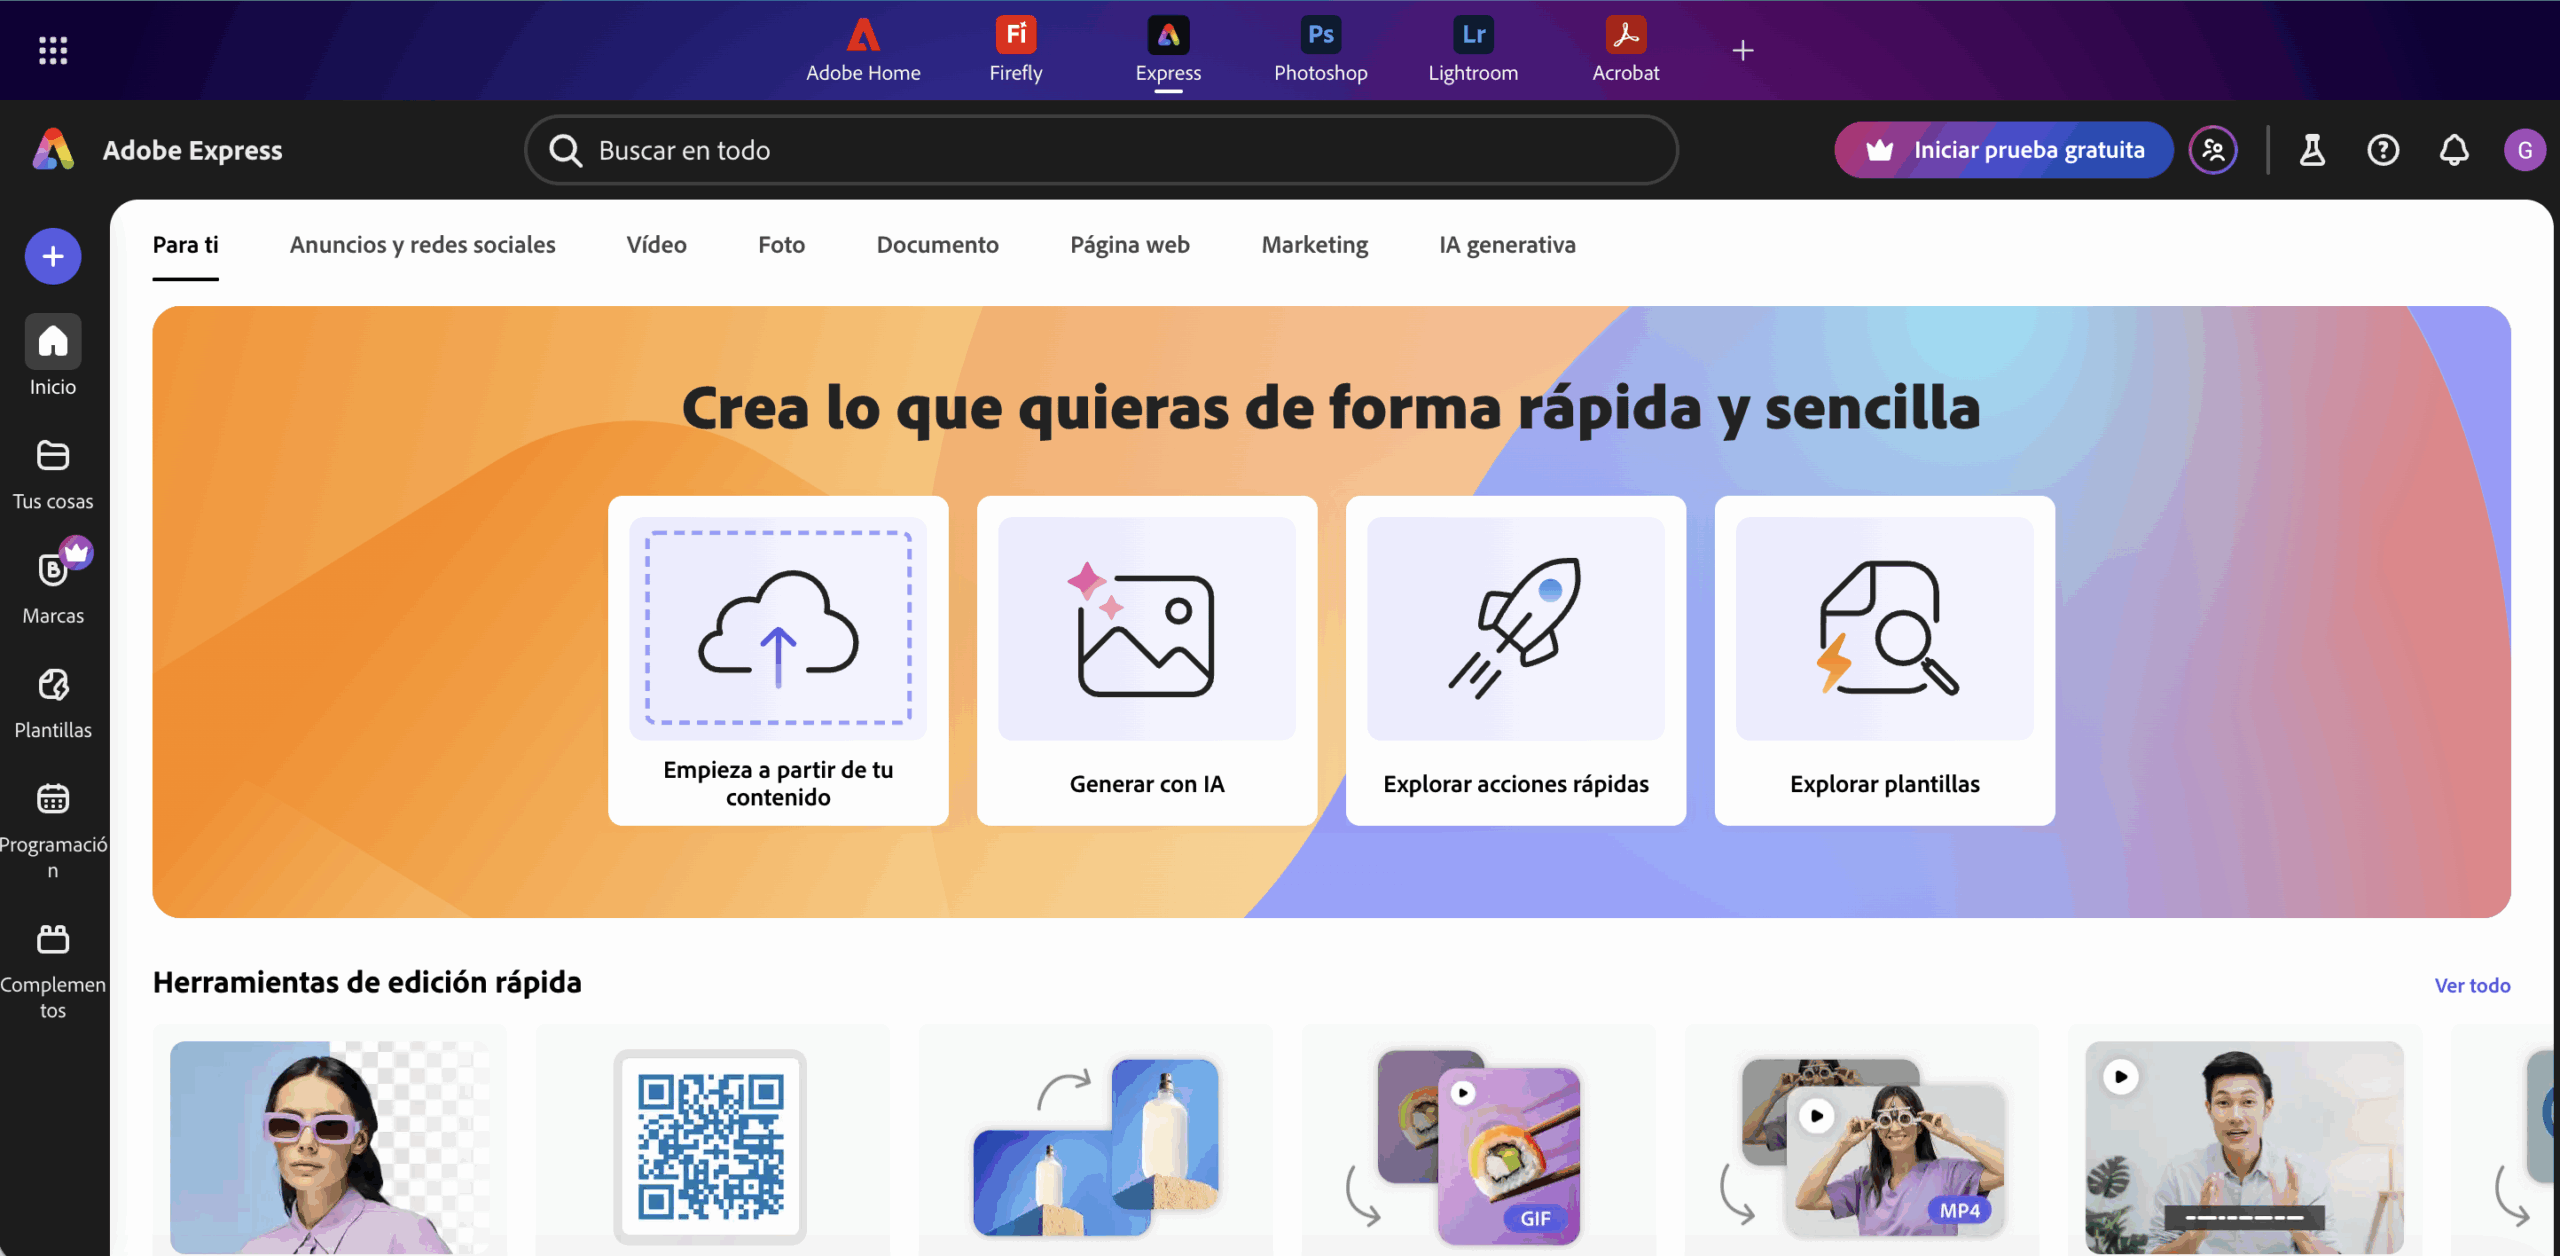Click the Ver todo link
The height and width of the screenshot is (1256, 2560).
pos(2472,985)
